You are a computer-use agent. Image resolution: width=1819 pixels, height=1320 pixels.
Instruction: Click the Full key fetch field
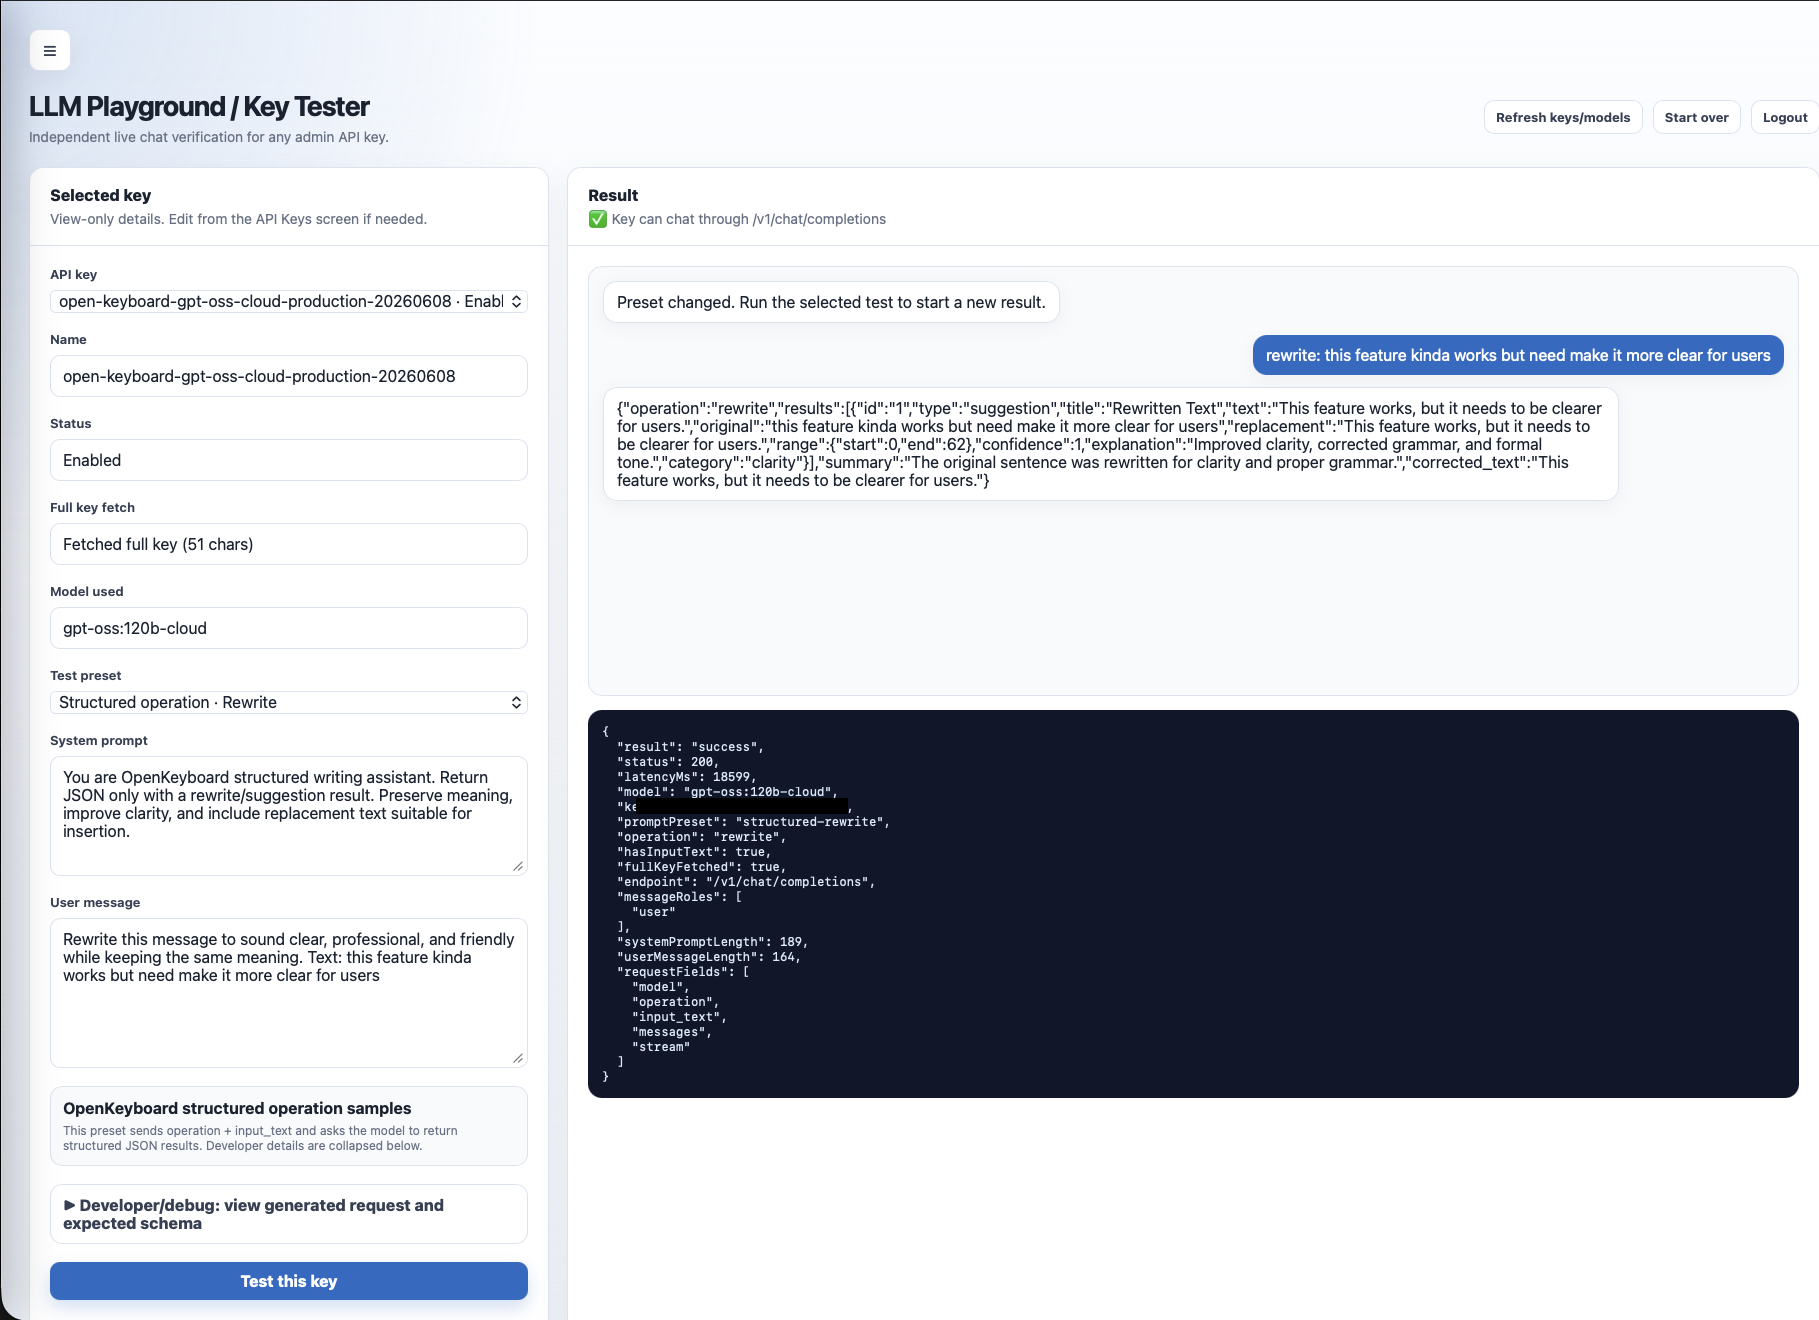(x=289, y=544)
